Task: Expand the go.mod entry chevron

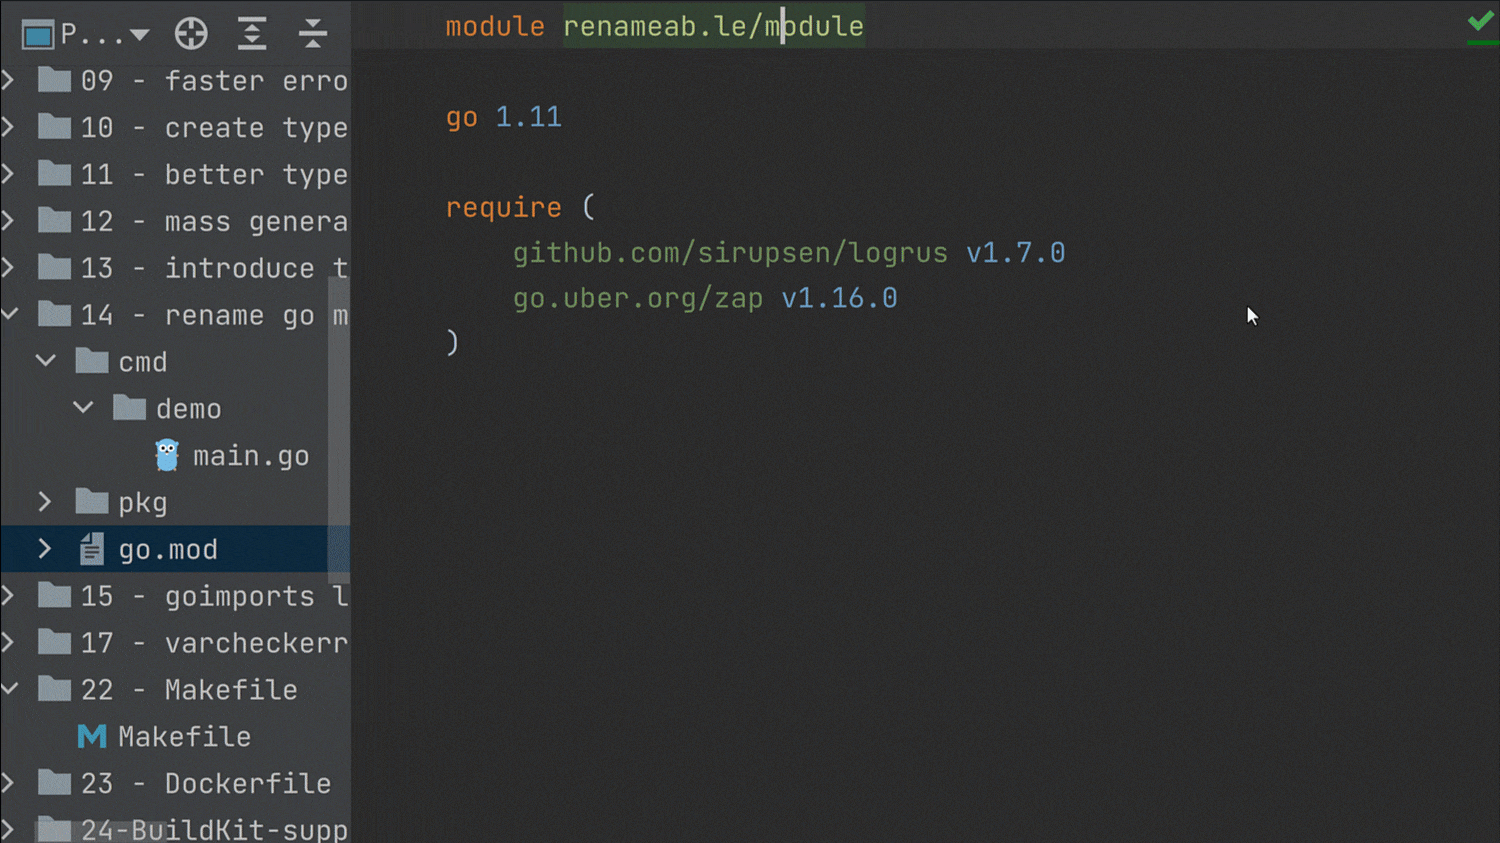Action: 44,548
